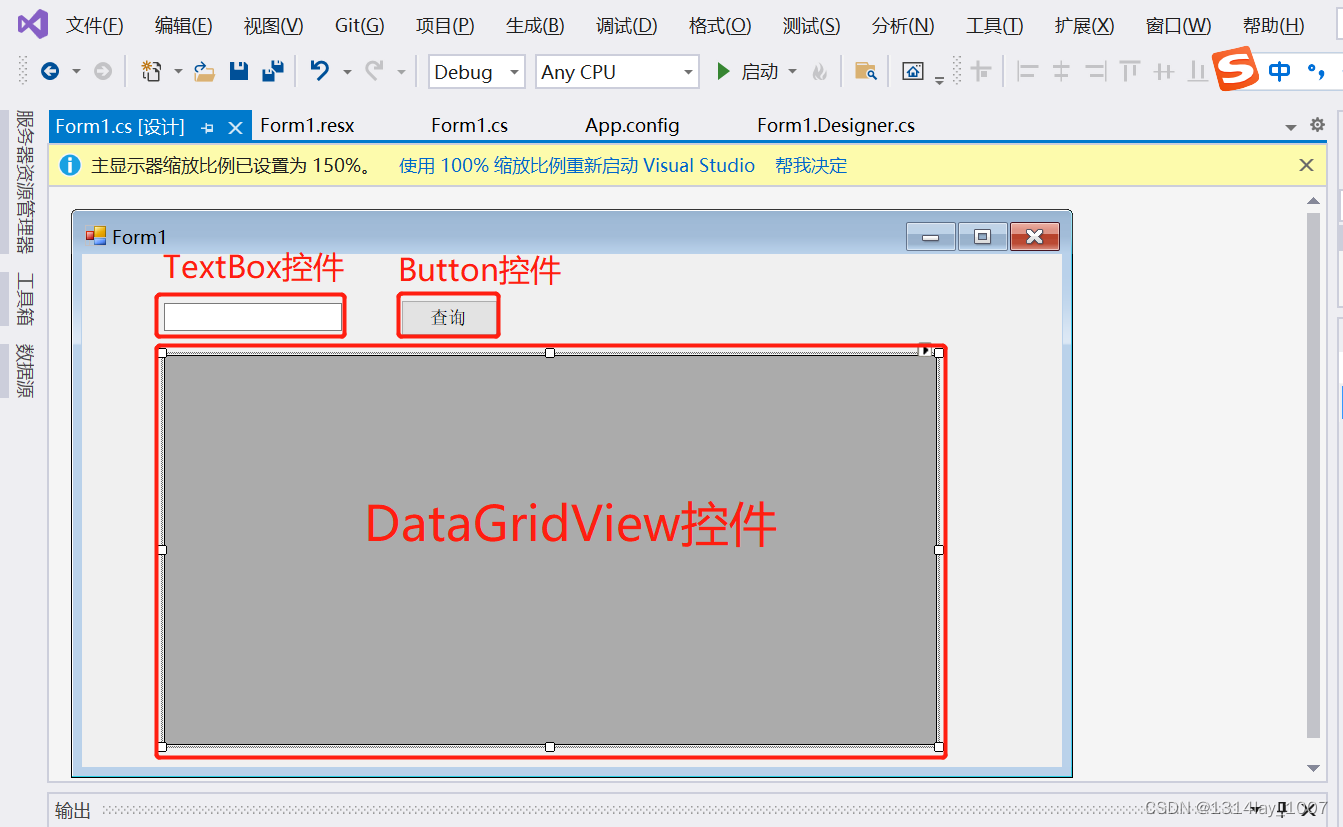Open tab settings gear icon

coord(1317,126)
